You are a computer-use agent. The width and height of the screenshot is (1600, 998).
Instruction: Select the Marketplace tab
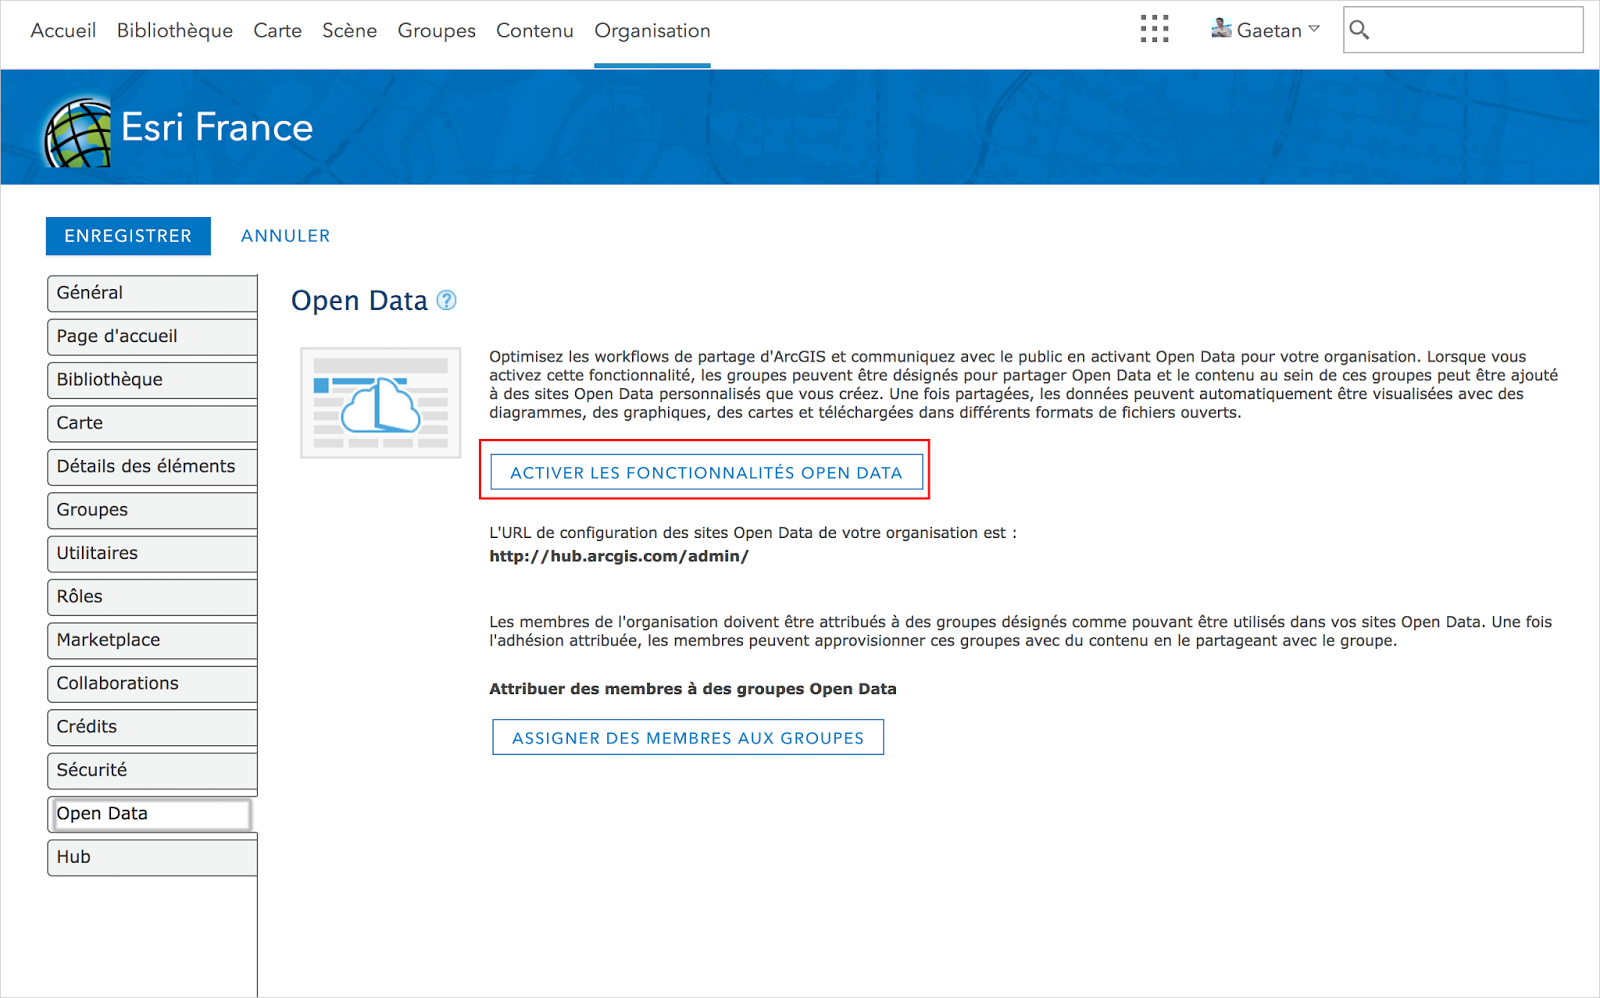(152, 640)
